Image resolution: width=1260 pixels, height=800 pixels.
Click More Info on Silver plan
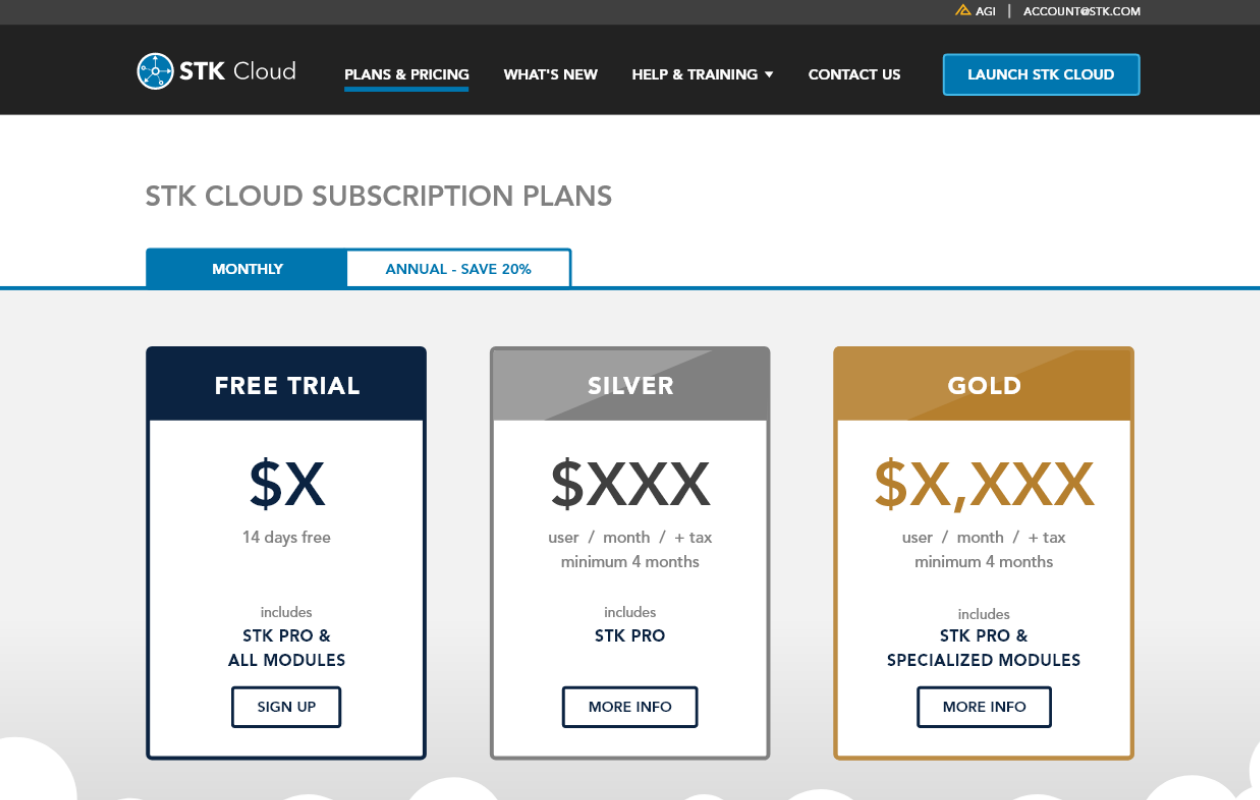pyautogui.click(x=630, y=707)
